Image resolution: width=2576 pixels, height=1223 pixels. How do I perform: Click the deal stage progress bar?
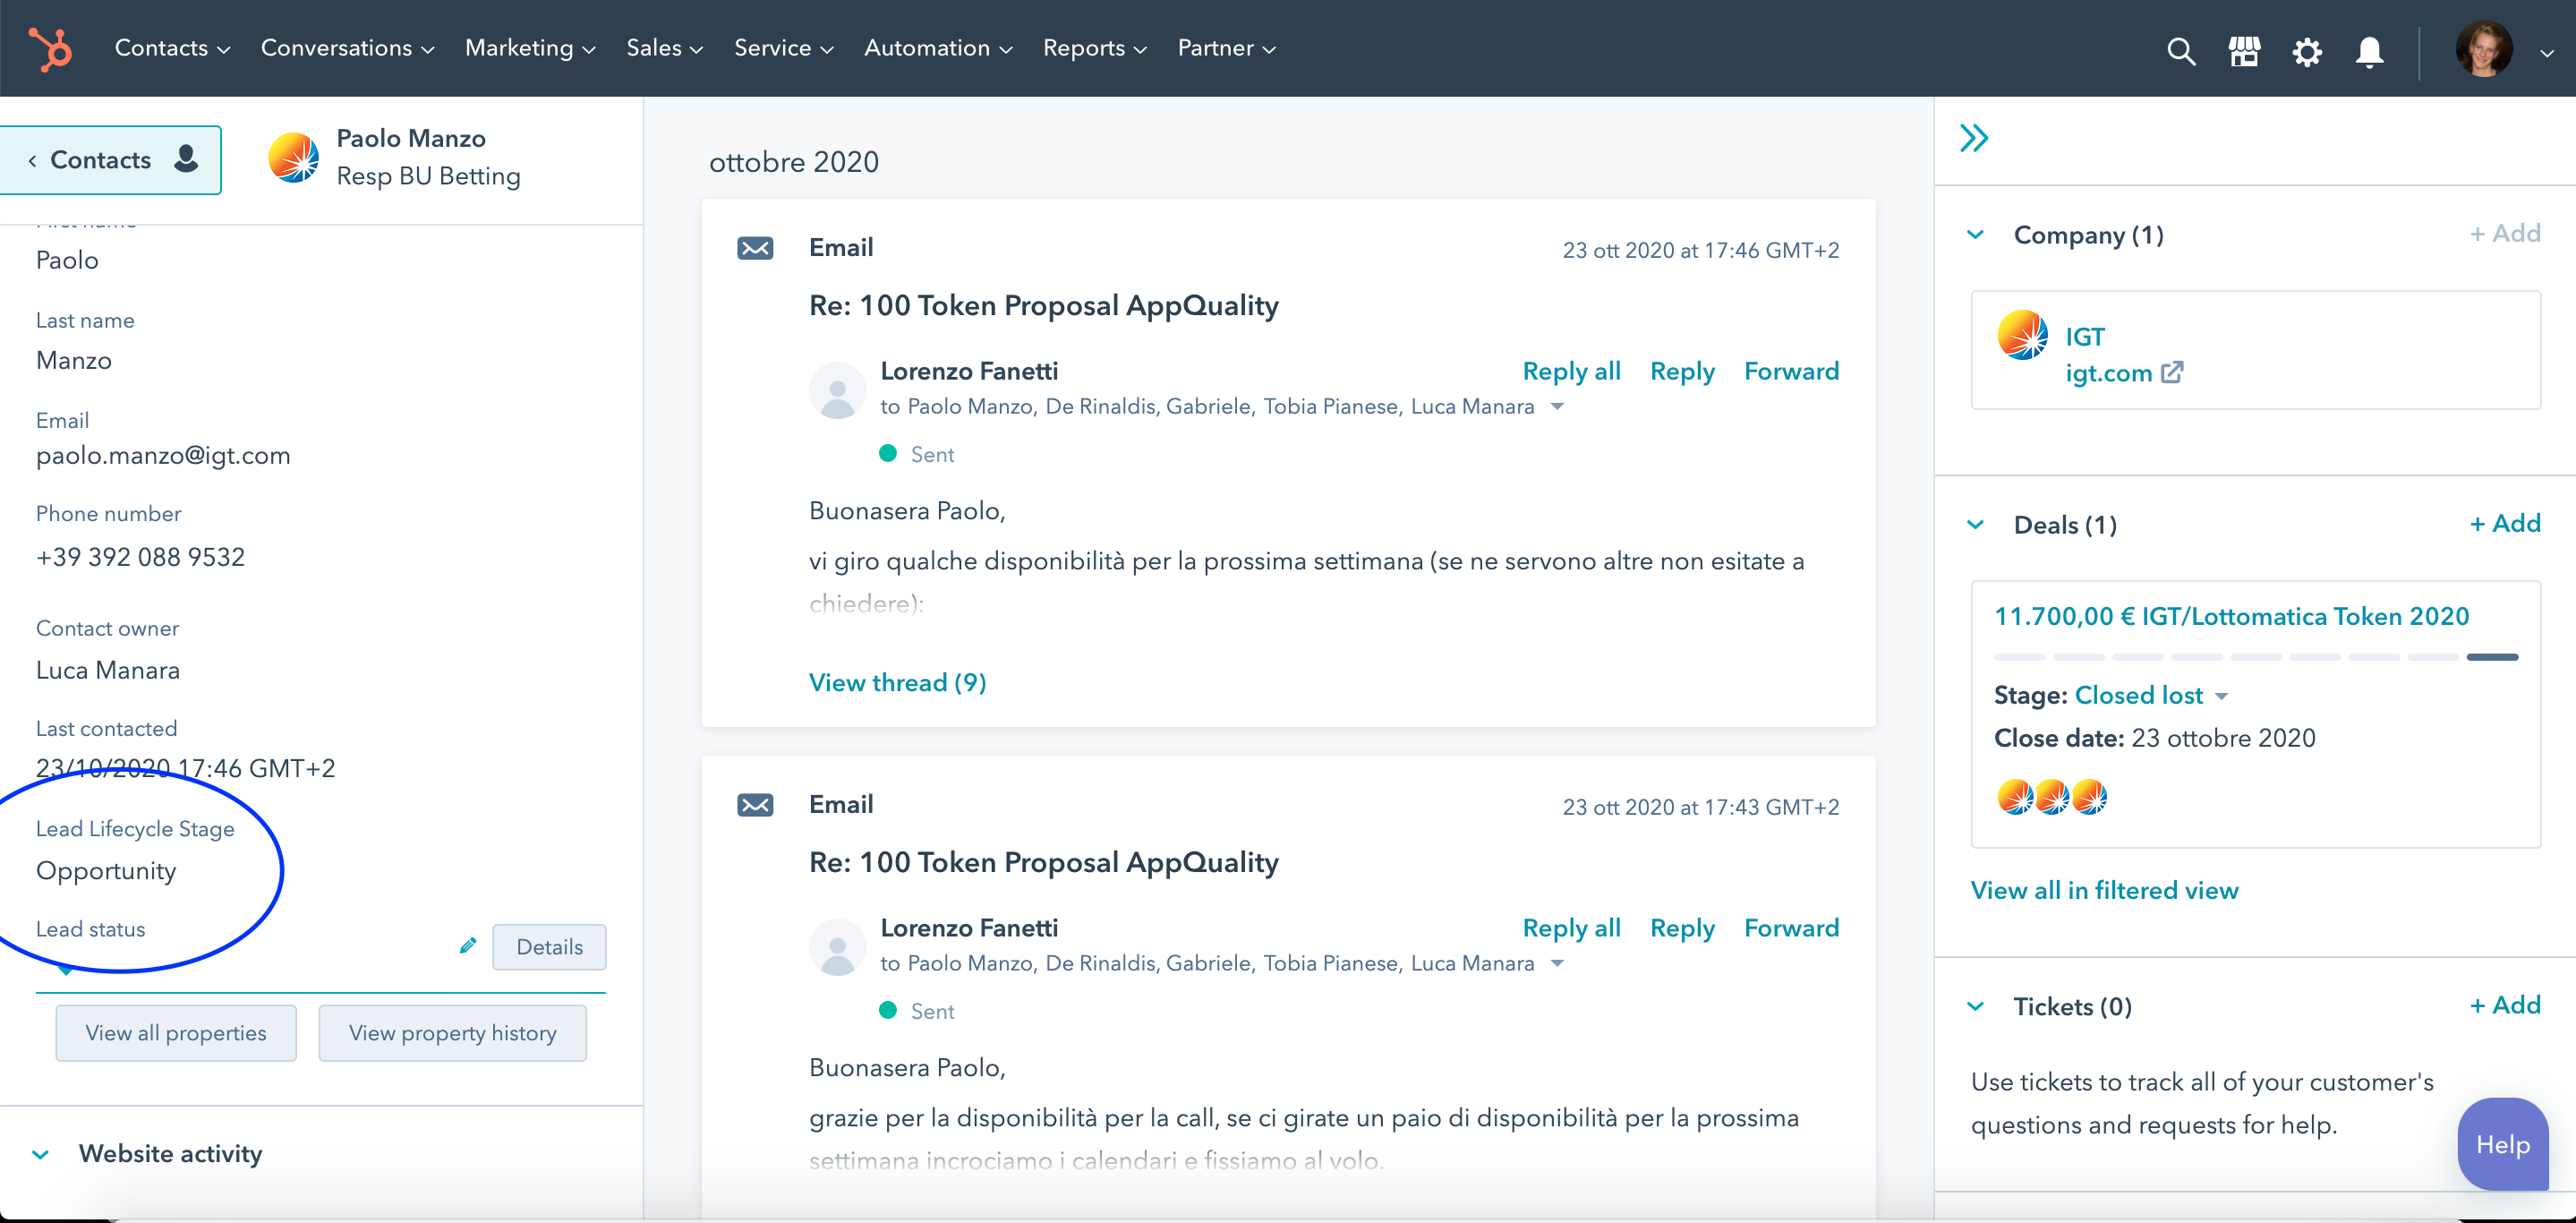[x=2255, y=657]
